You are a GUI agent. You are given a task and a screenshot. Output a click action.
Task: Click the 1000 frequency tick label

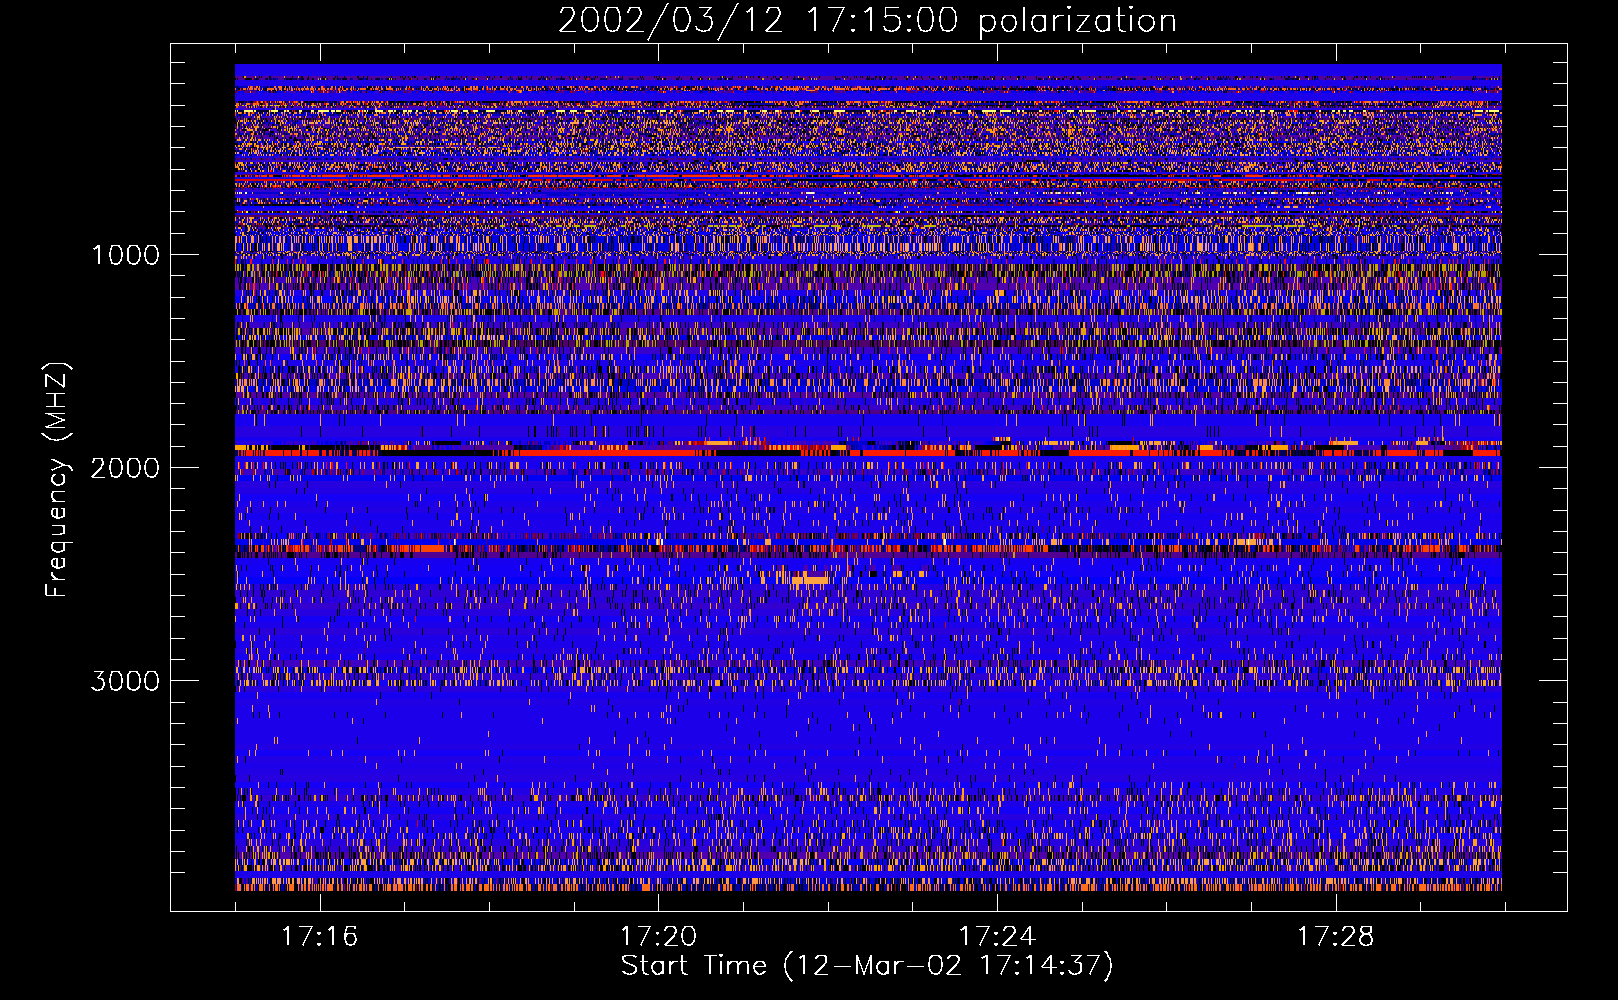coord(126,255)
